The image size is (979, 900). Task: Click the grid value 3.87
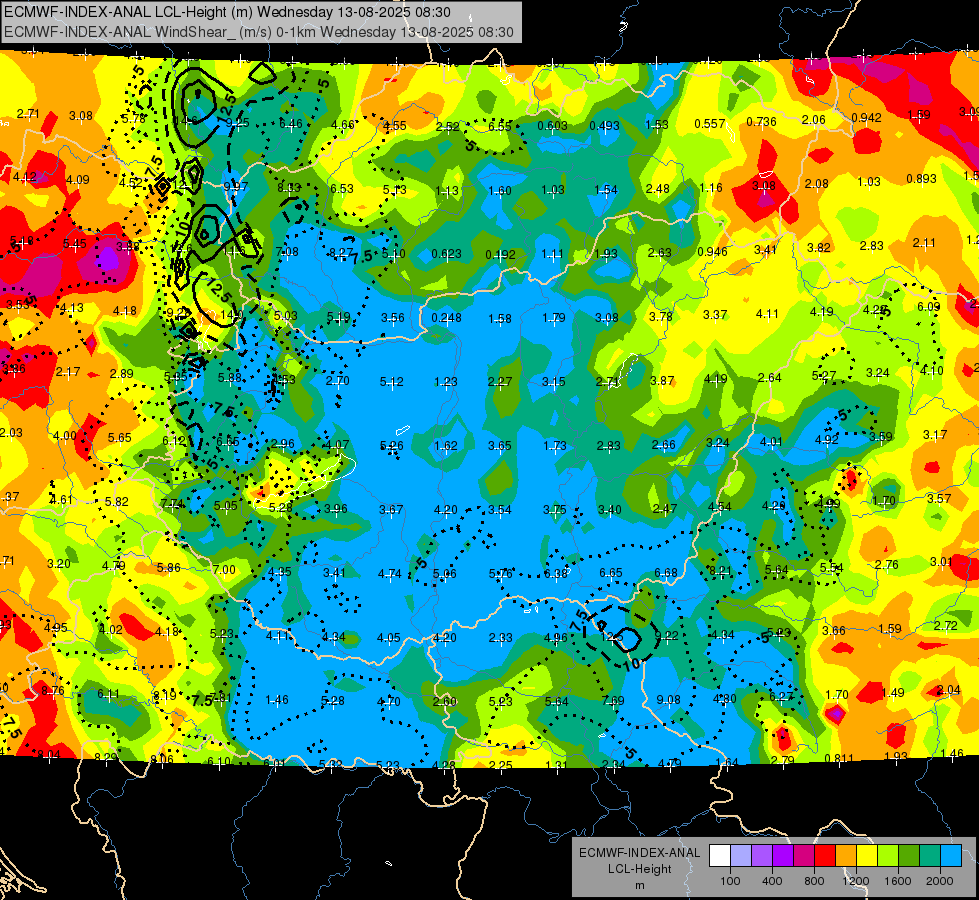662,380
